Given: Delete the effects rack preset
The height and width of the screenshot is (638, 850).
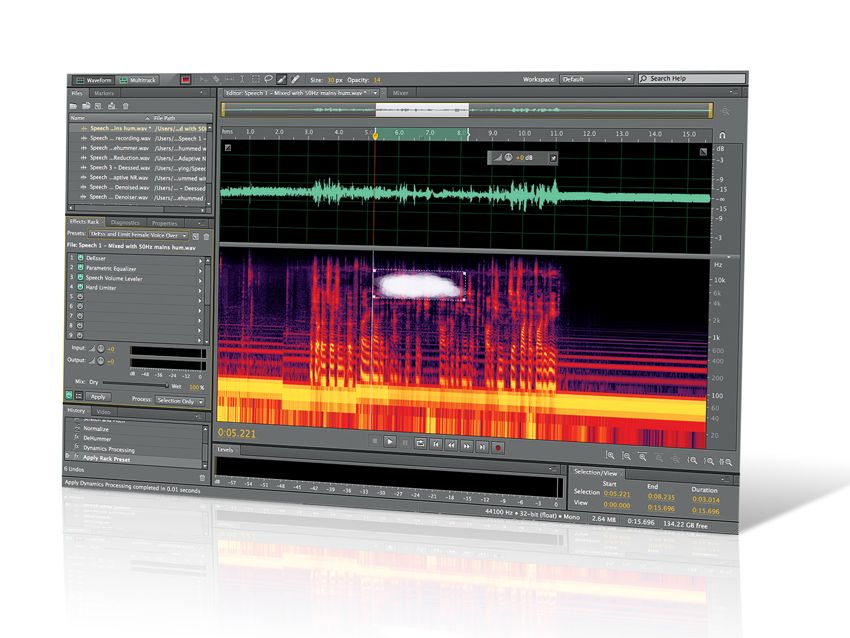Looking at the screenshot, I should coord(206,237).
